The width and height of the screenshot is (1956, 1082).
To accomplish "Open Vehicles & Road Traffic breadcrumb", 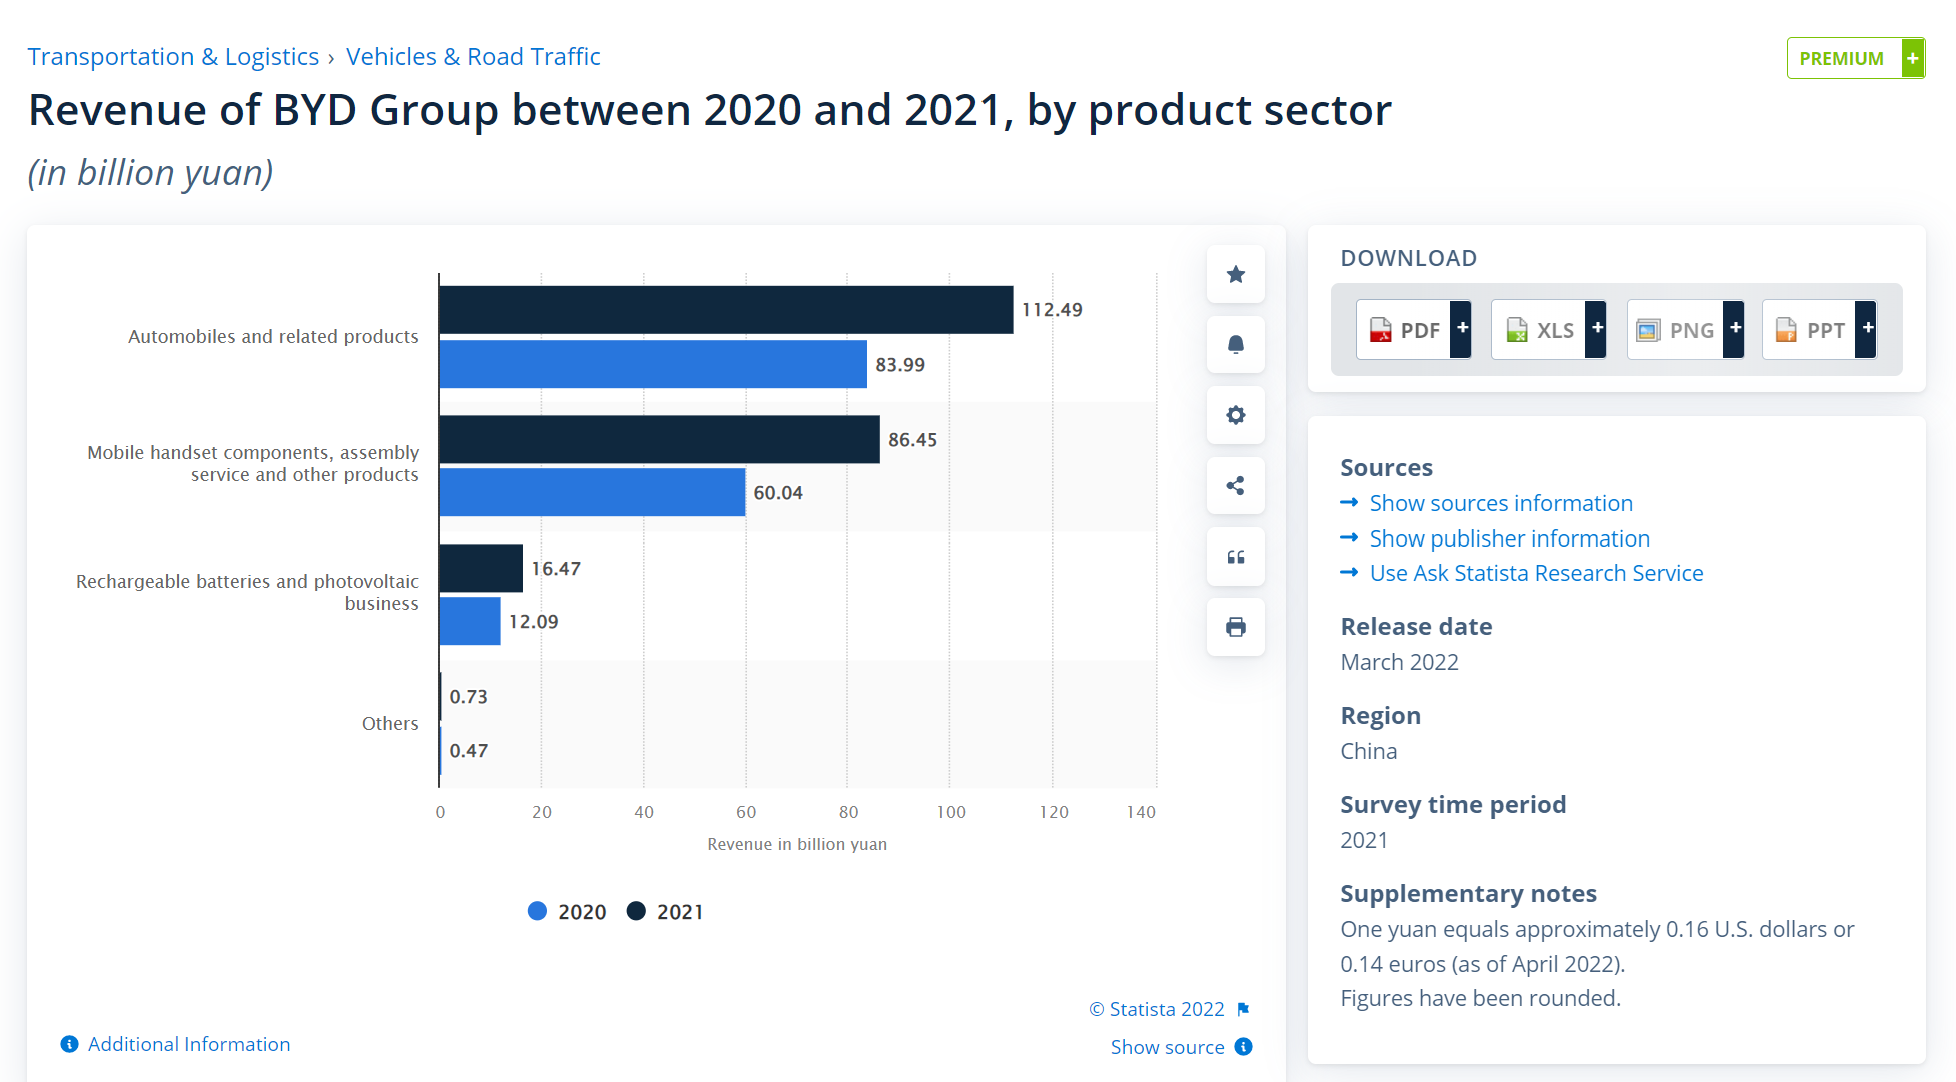I will point(473,57).
